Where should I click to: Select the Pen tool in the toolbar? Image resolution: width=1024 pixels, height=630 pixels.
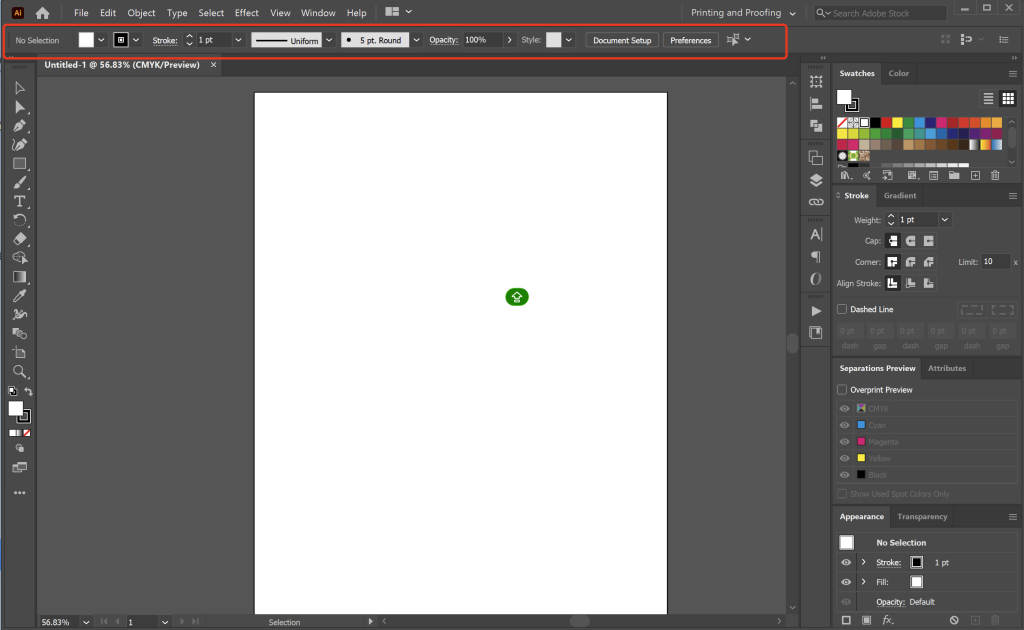click(x=19, y=126)
